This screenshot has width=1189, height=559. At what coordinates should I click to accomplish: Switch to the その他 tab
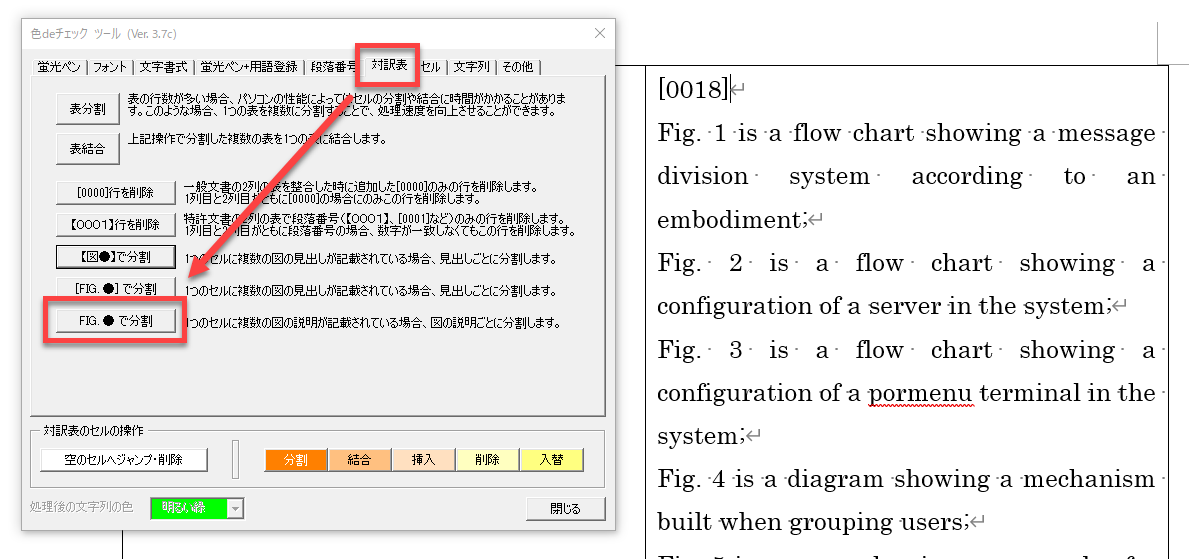[519, 67]
